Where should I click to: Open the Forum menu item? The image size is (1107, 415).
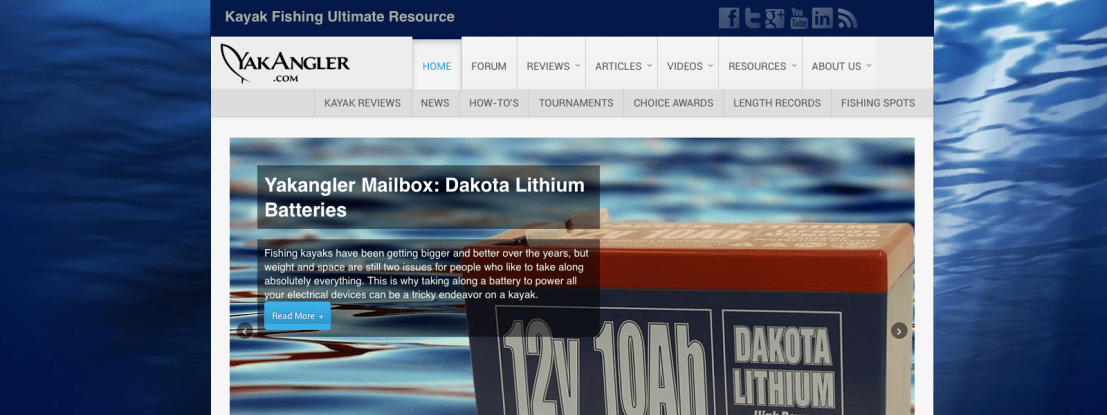489,67
